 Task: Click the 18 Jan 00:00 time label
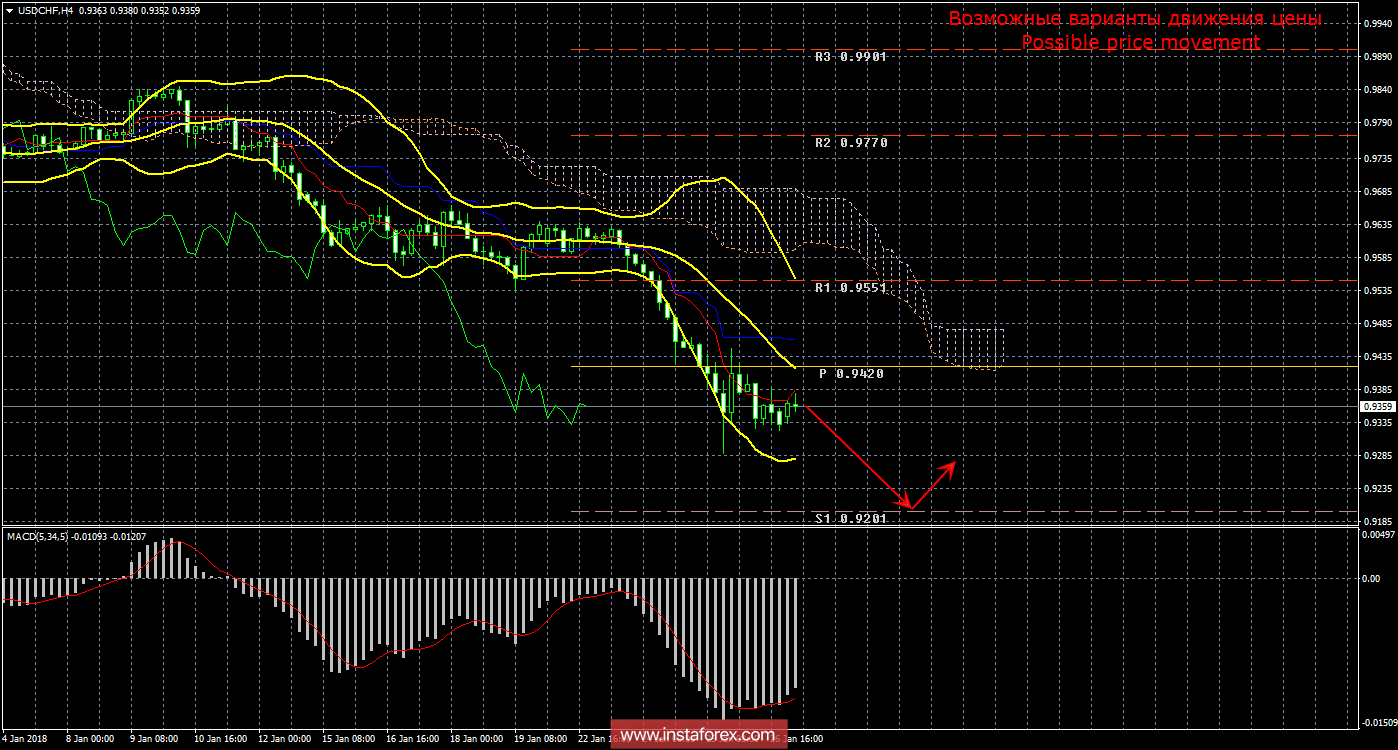pos(476,740)
